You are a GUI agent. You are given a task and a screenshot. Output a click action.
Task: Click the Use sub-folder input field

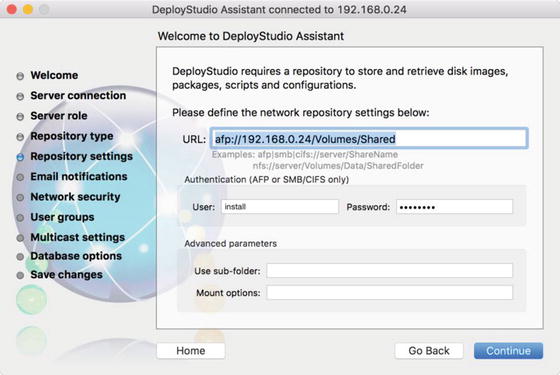click(x=390, y=271)
